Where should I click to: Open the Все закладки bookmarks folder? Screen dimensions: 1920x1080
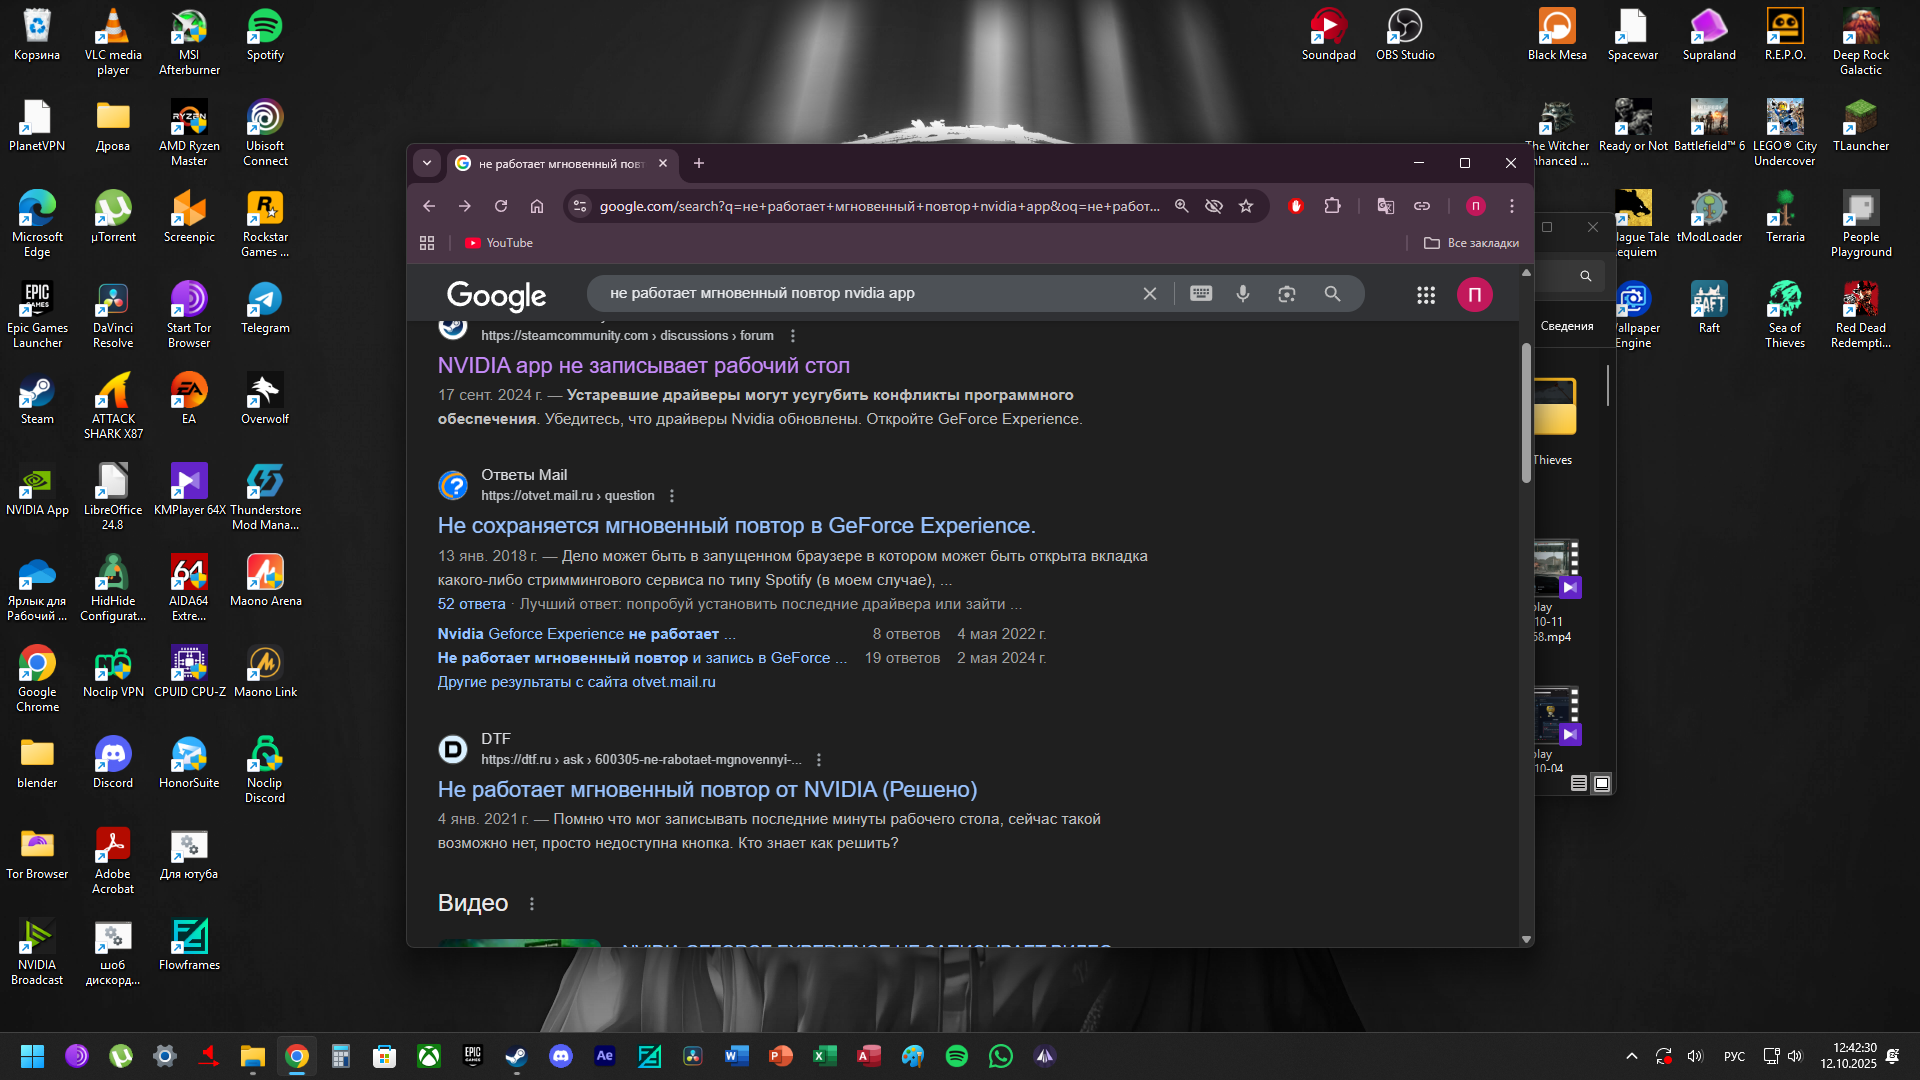(x=1471, y=243)
